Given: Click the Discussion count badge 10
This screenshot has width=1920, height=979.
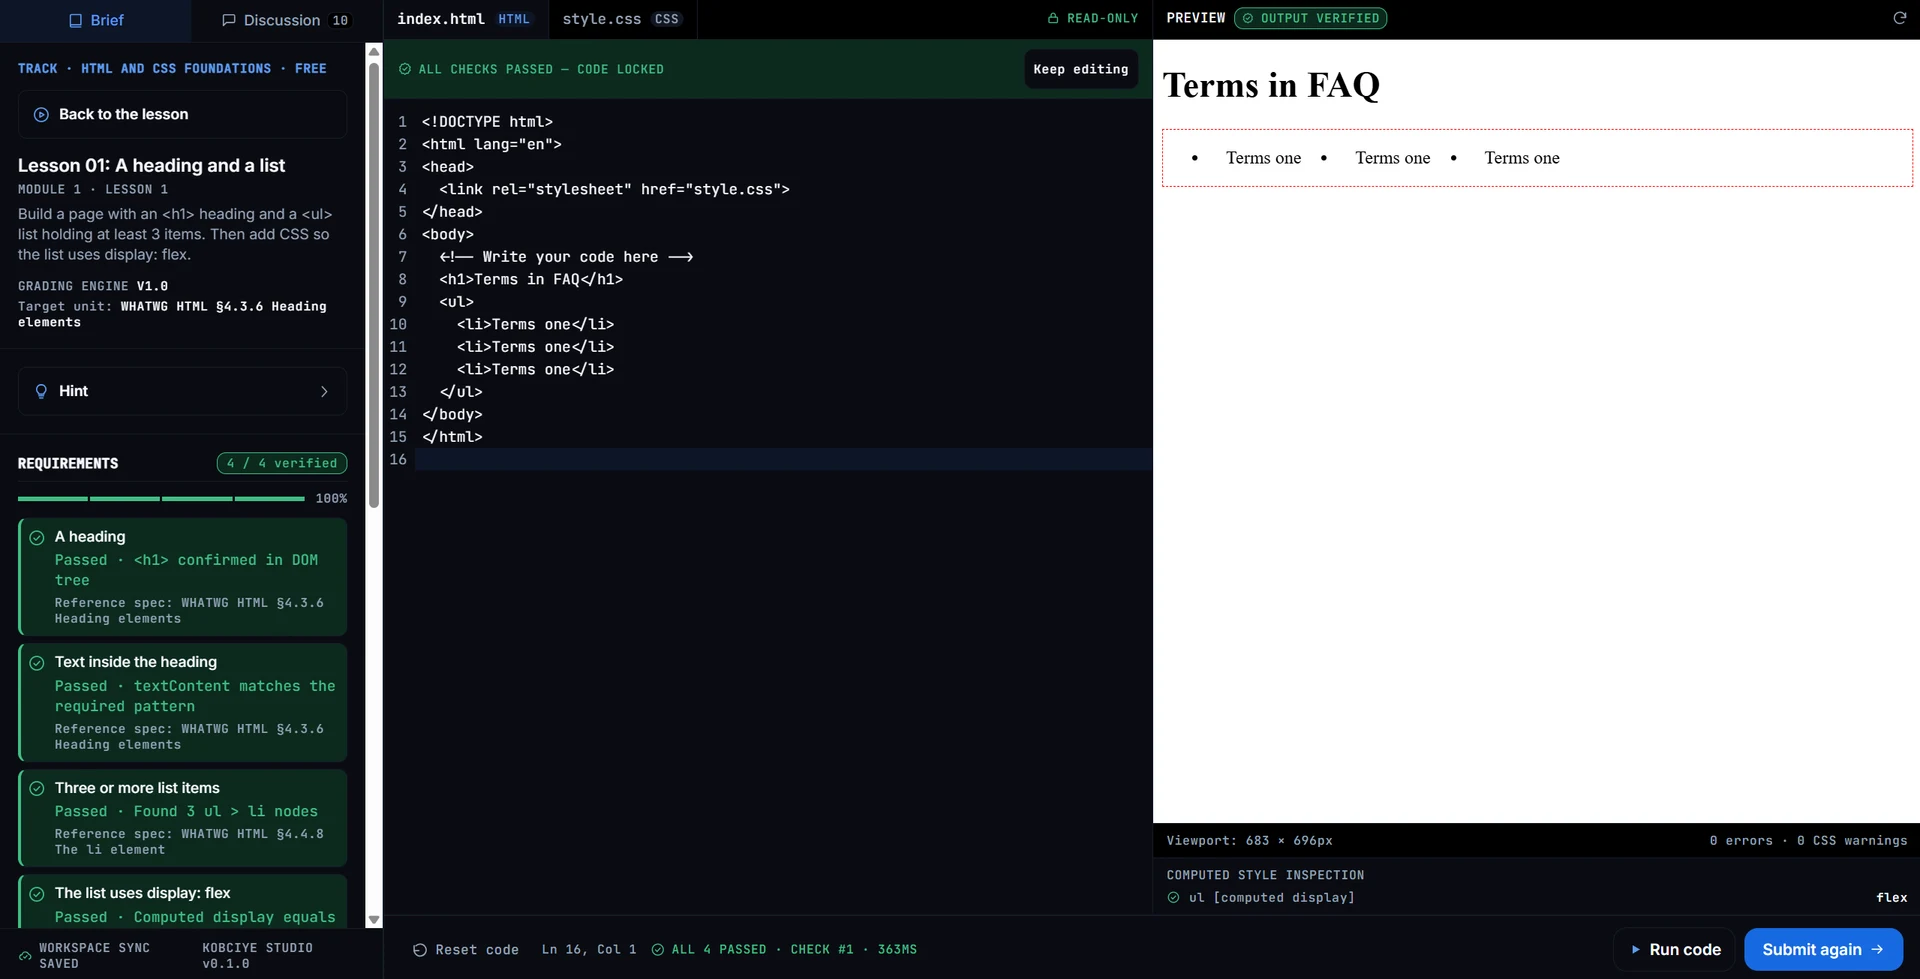Looking at the screenshot, I should (x=340, y=20).
